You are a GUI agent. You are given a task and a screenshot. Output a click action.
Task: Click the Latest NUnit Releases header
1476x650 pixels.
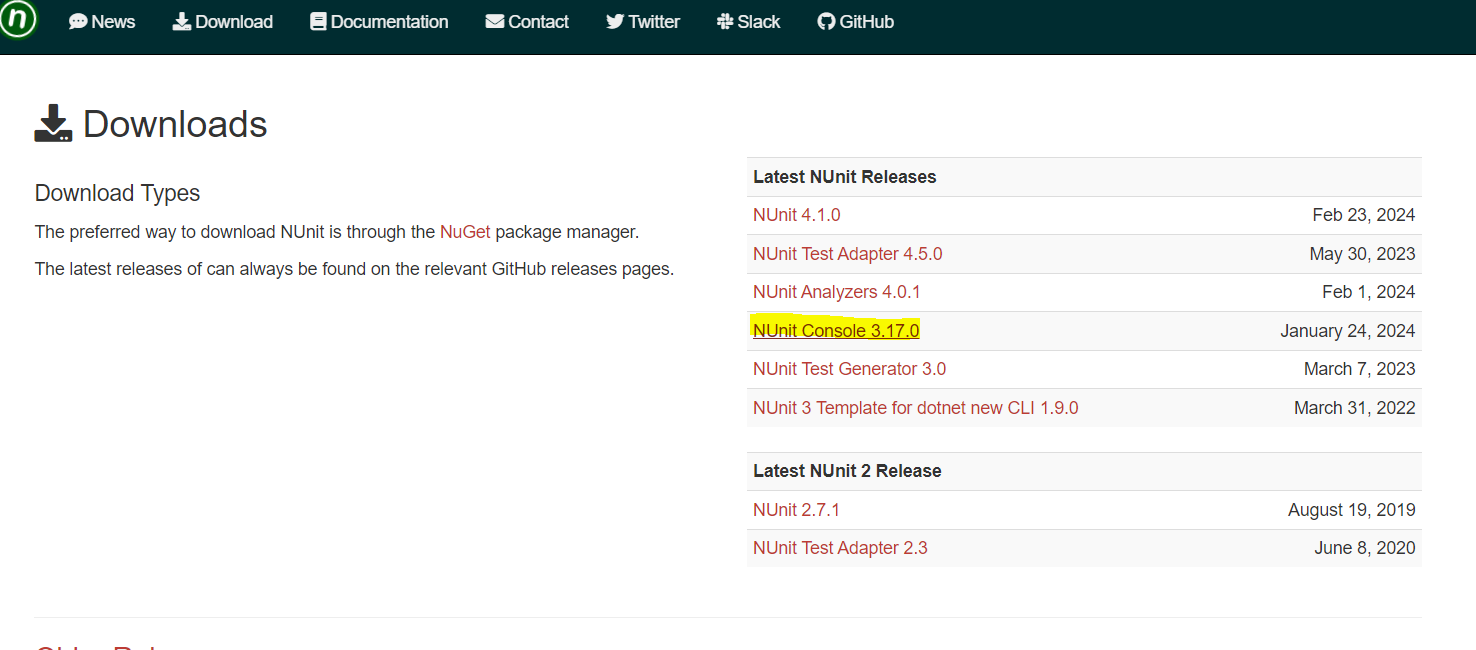[x=845, y=177]
